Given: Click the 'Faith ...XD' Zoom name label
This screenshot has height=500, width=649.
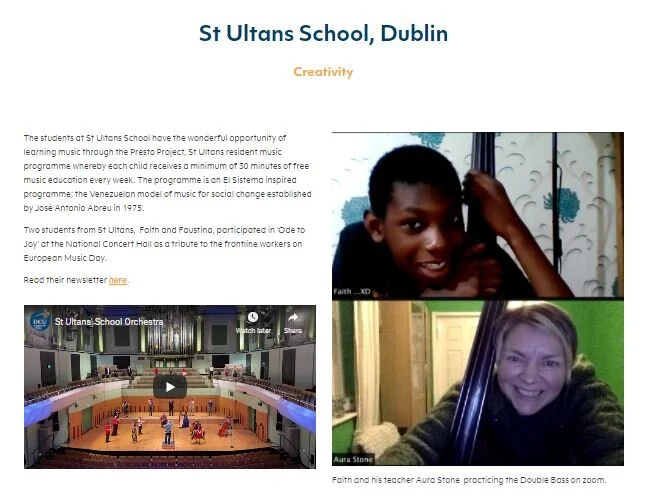Looking at the screenshot, I should pyautogui.click(x=352, y=291).
